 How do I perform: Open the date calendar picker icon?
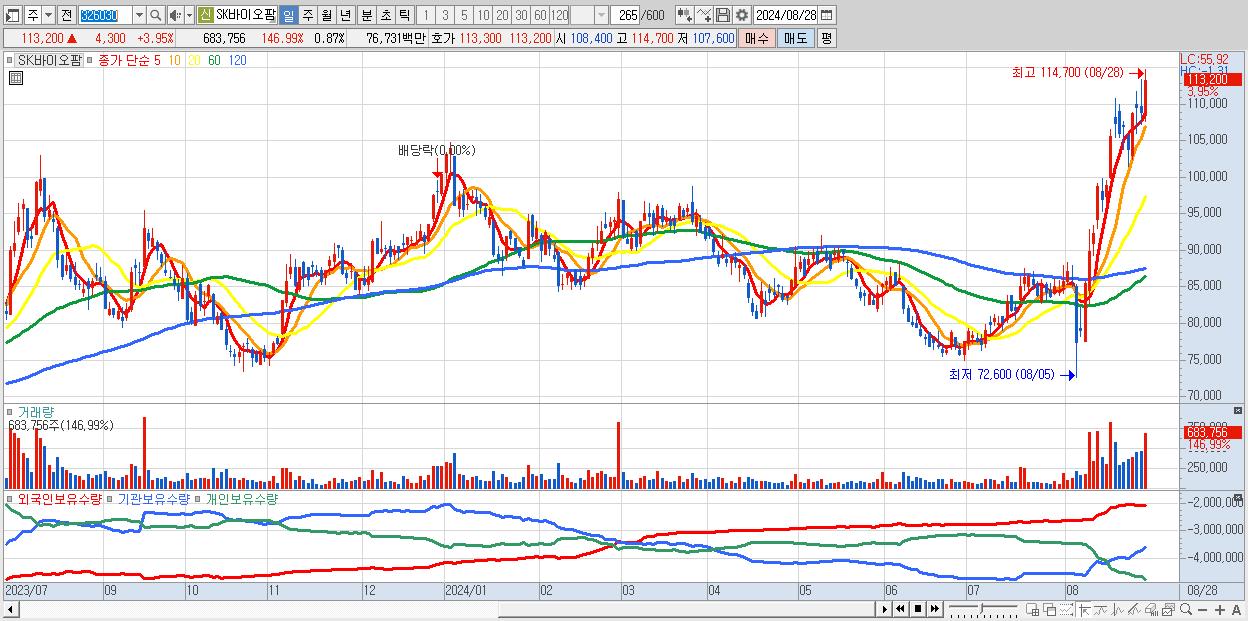pos(826,15)
